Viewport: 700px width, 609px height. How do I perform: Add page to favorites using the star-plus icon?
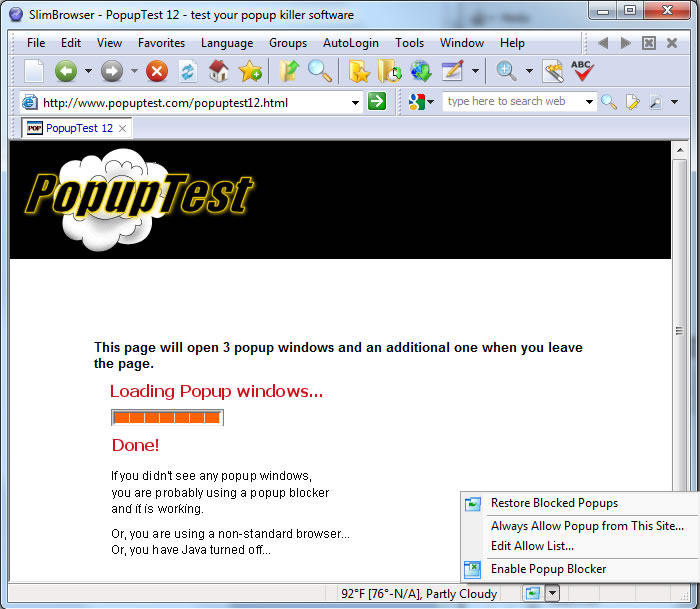pos(250,71)
